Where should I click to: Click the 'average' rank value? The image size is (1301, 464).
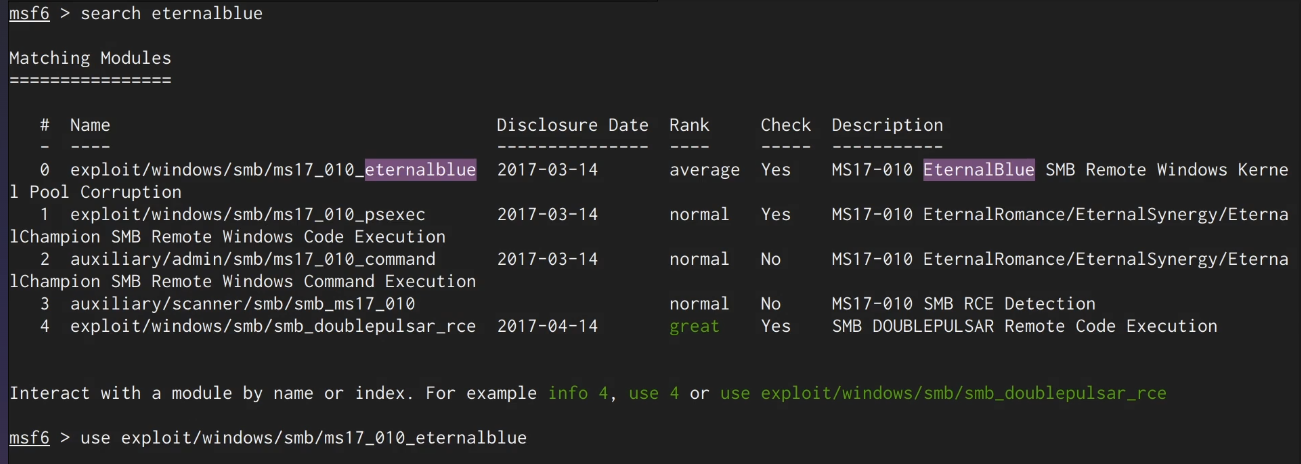704,170
